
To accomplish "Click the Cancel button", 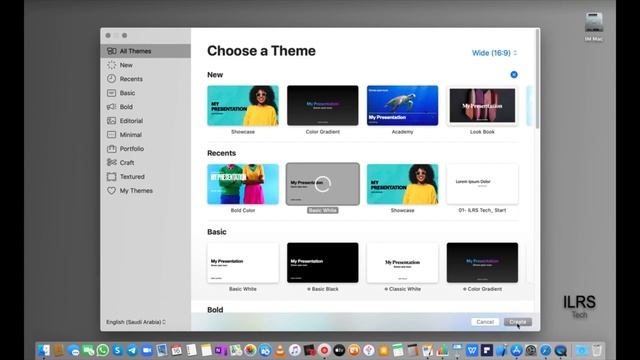I will pyautogui.click(x=485, y=322).
